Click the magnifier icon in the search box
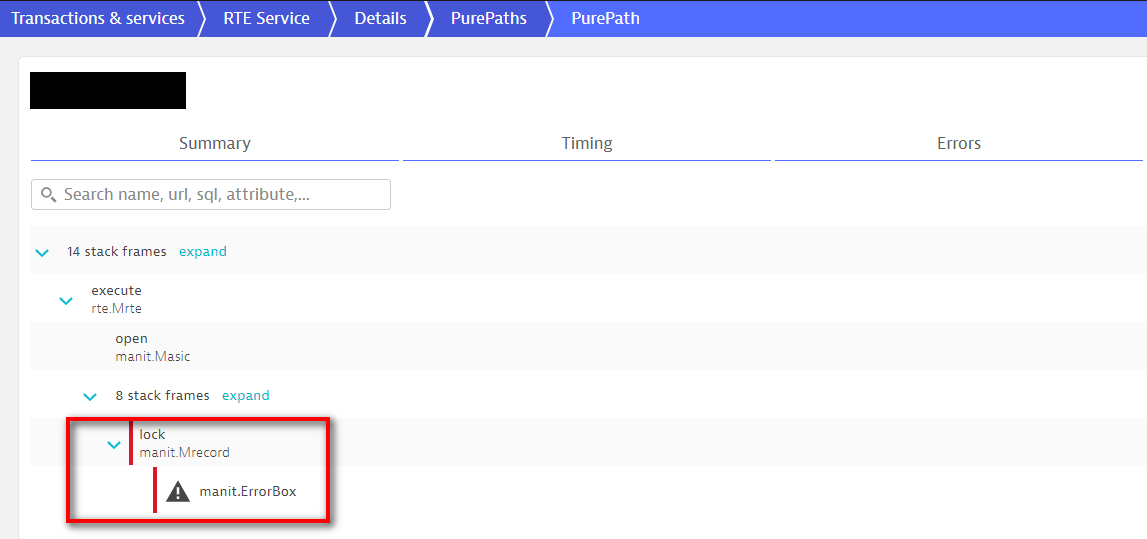The image size is (1147, 539). [x=48, y=195]
